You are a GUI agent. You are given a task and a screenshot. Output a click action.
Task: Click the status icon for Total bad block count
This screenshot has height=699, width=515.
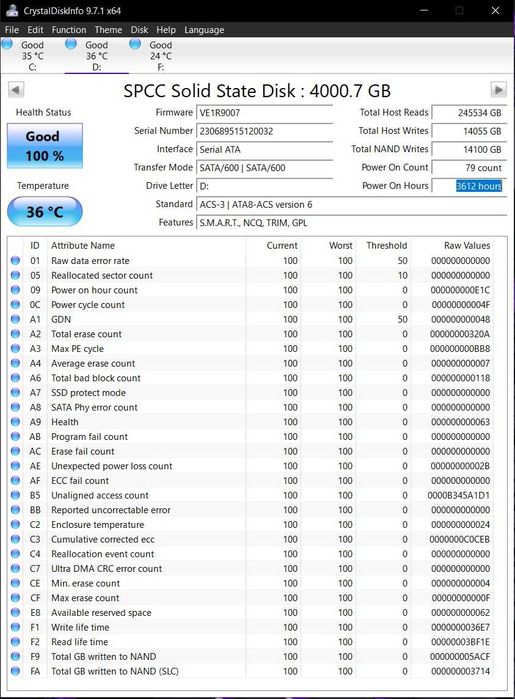pyautogui.click(x=15, y=378)
